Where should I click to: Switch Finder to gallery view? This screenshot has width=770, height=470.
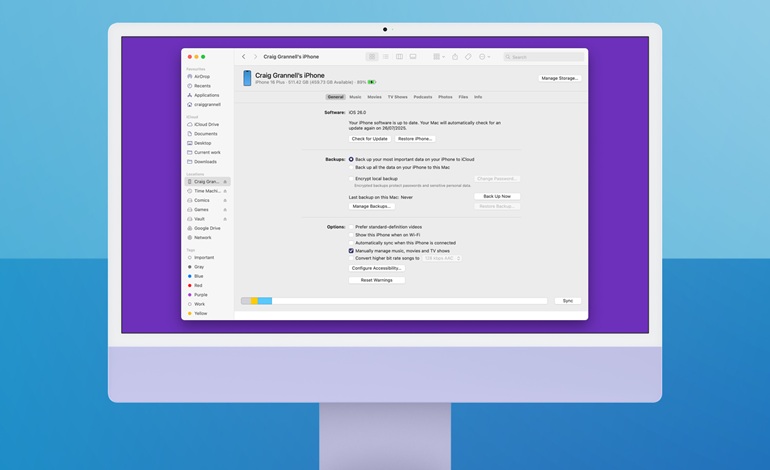click(x=413, y=57)
